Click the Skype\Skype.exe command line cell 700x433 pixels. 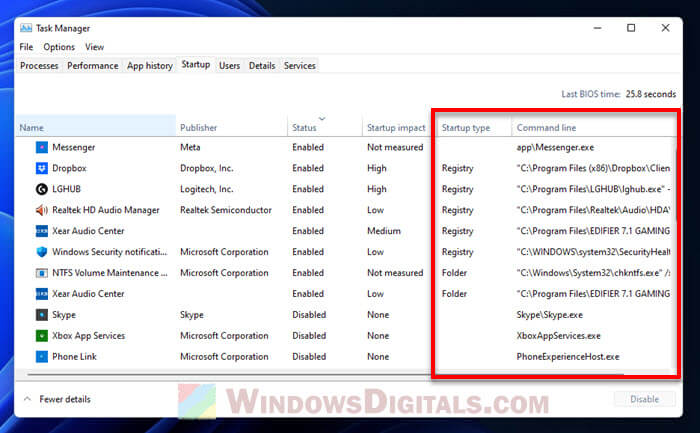click(x=550, y=315)
